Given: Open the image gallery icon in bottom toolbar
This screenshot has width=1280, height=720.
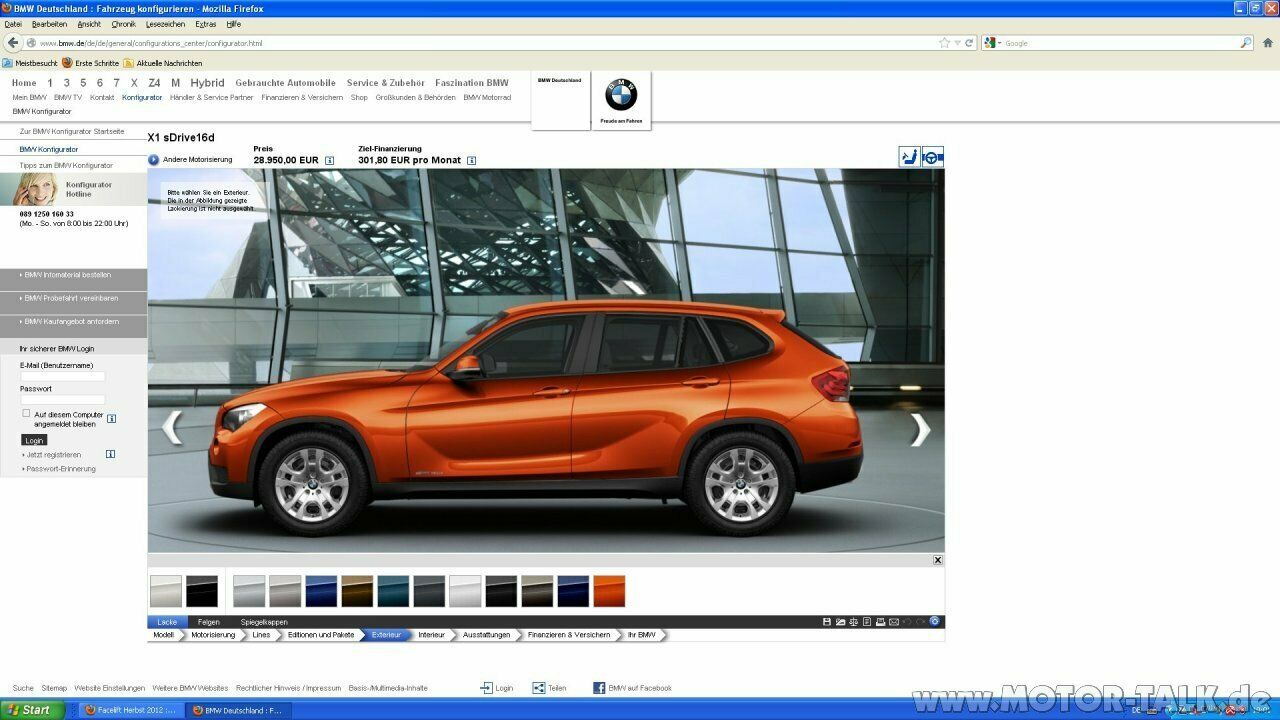Looking at the screenshot, I should click(x=840, y=621).
